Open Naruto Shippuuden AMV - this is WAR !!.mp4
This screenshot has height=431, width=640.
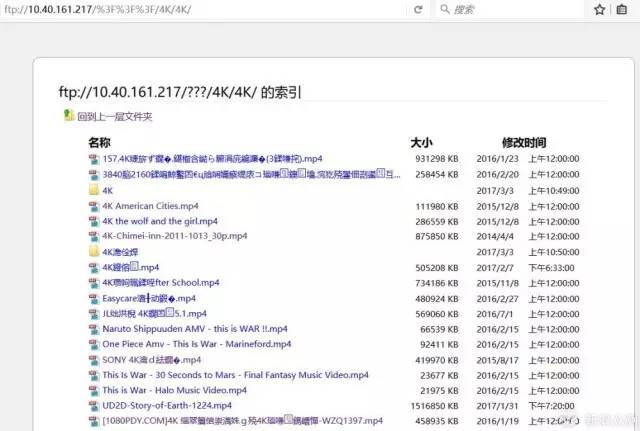point(195,329)
